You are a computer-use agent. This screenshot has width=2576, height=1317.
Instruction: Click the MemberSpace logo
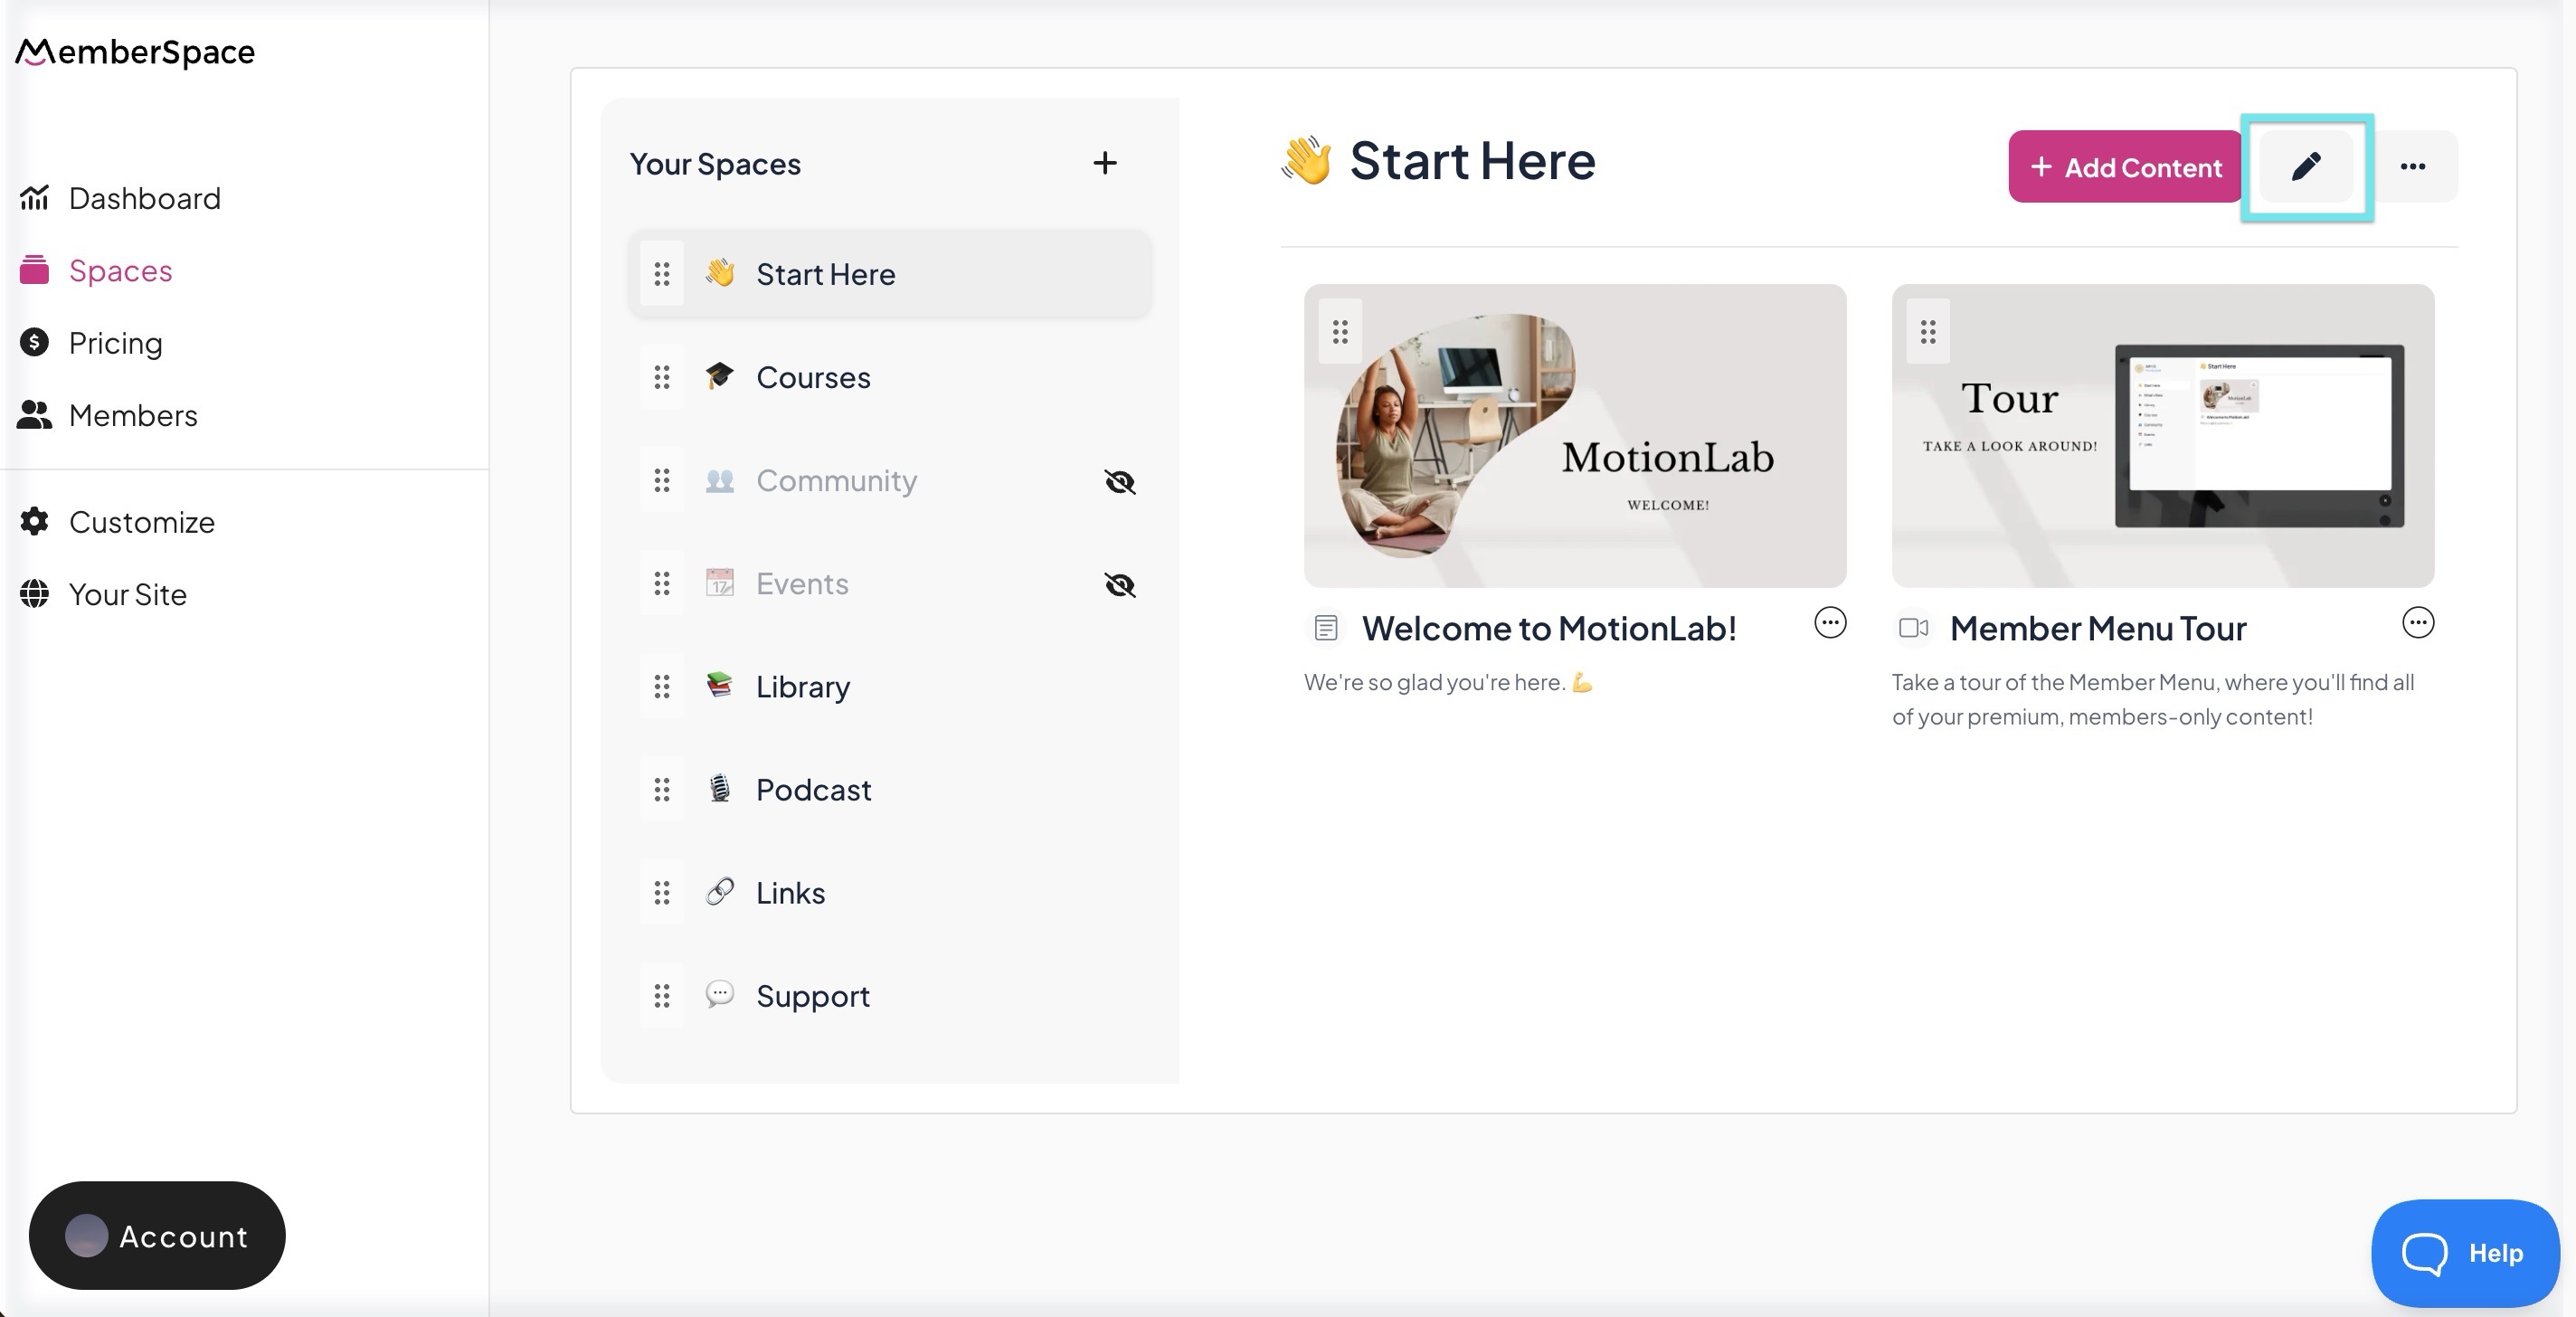click(136, 52)
